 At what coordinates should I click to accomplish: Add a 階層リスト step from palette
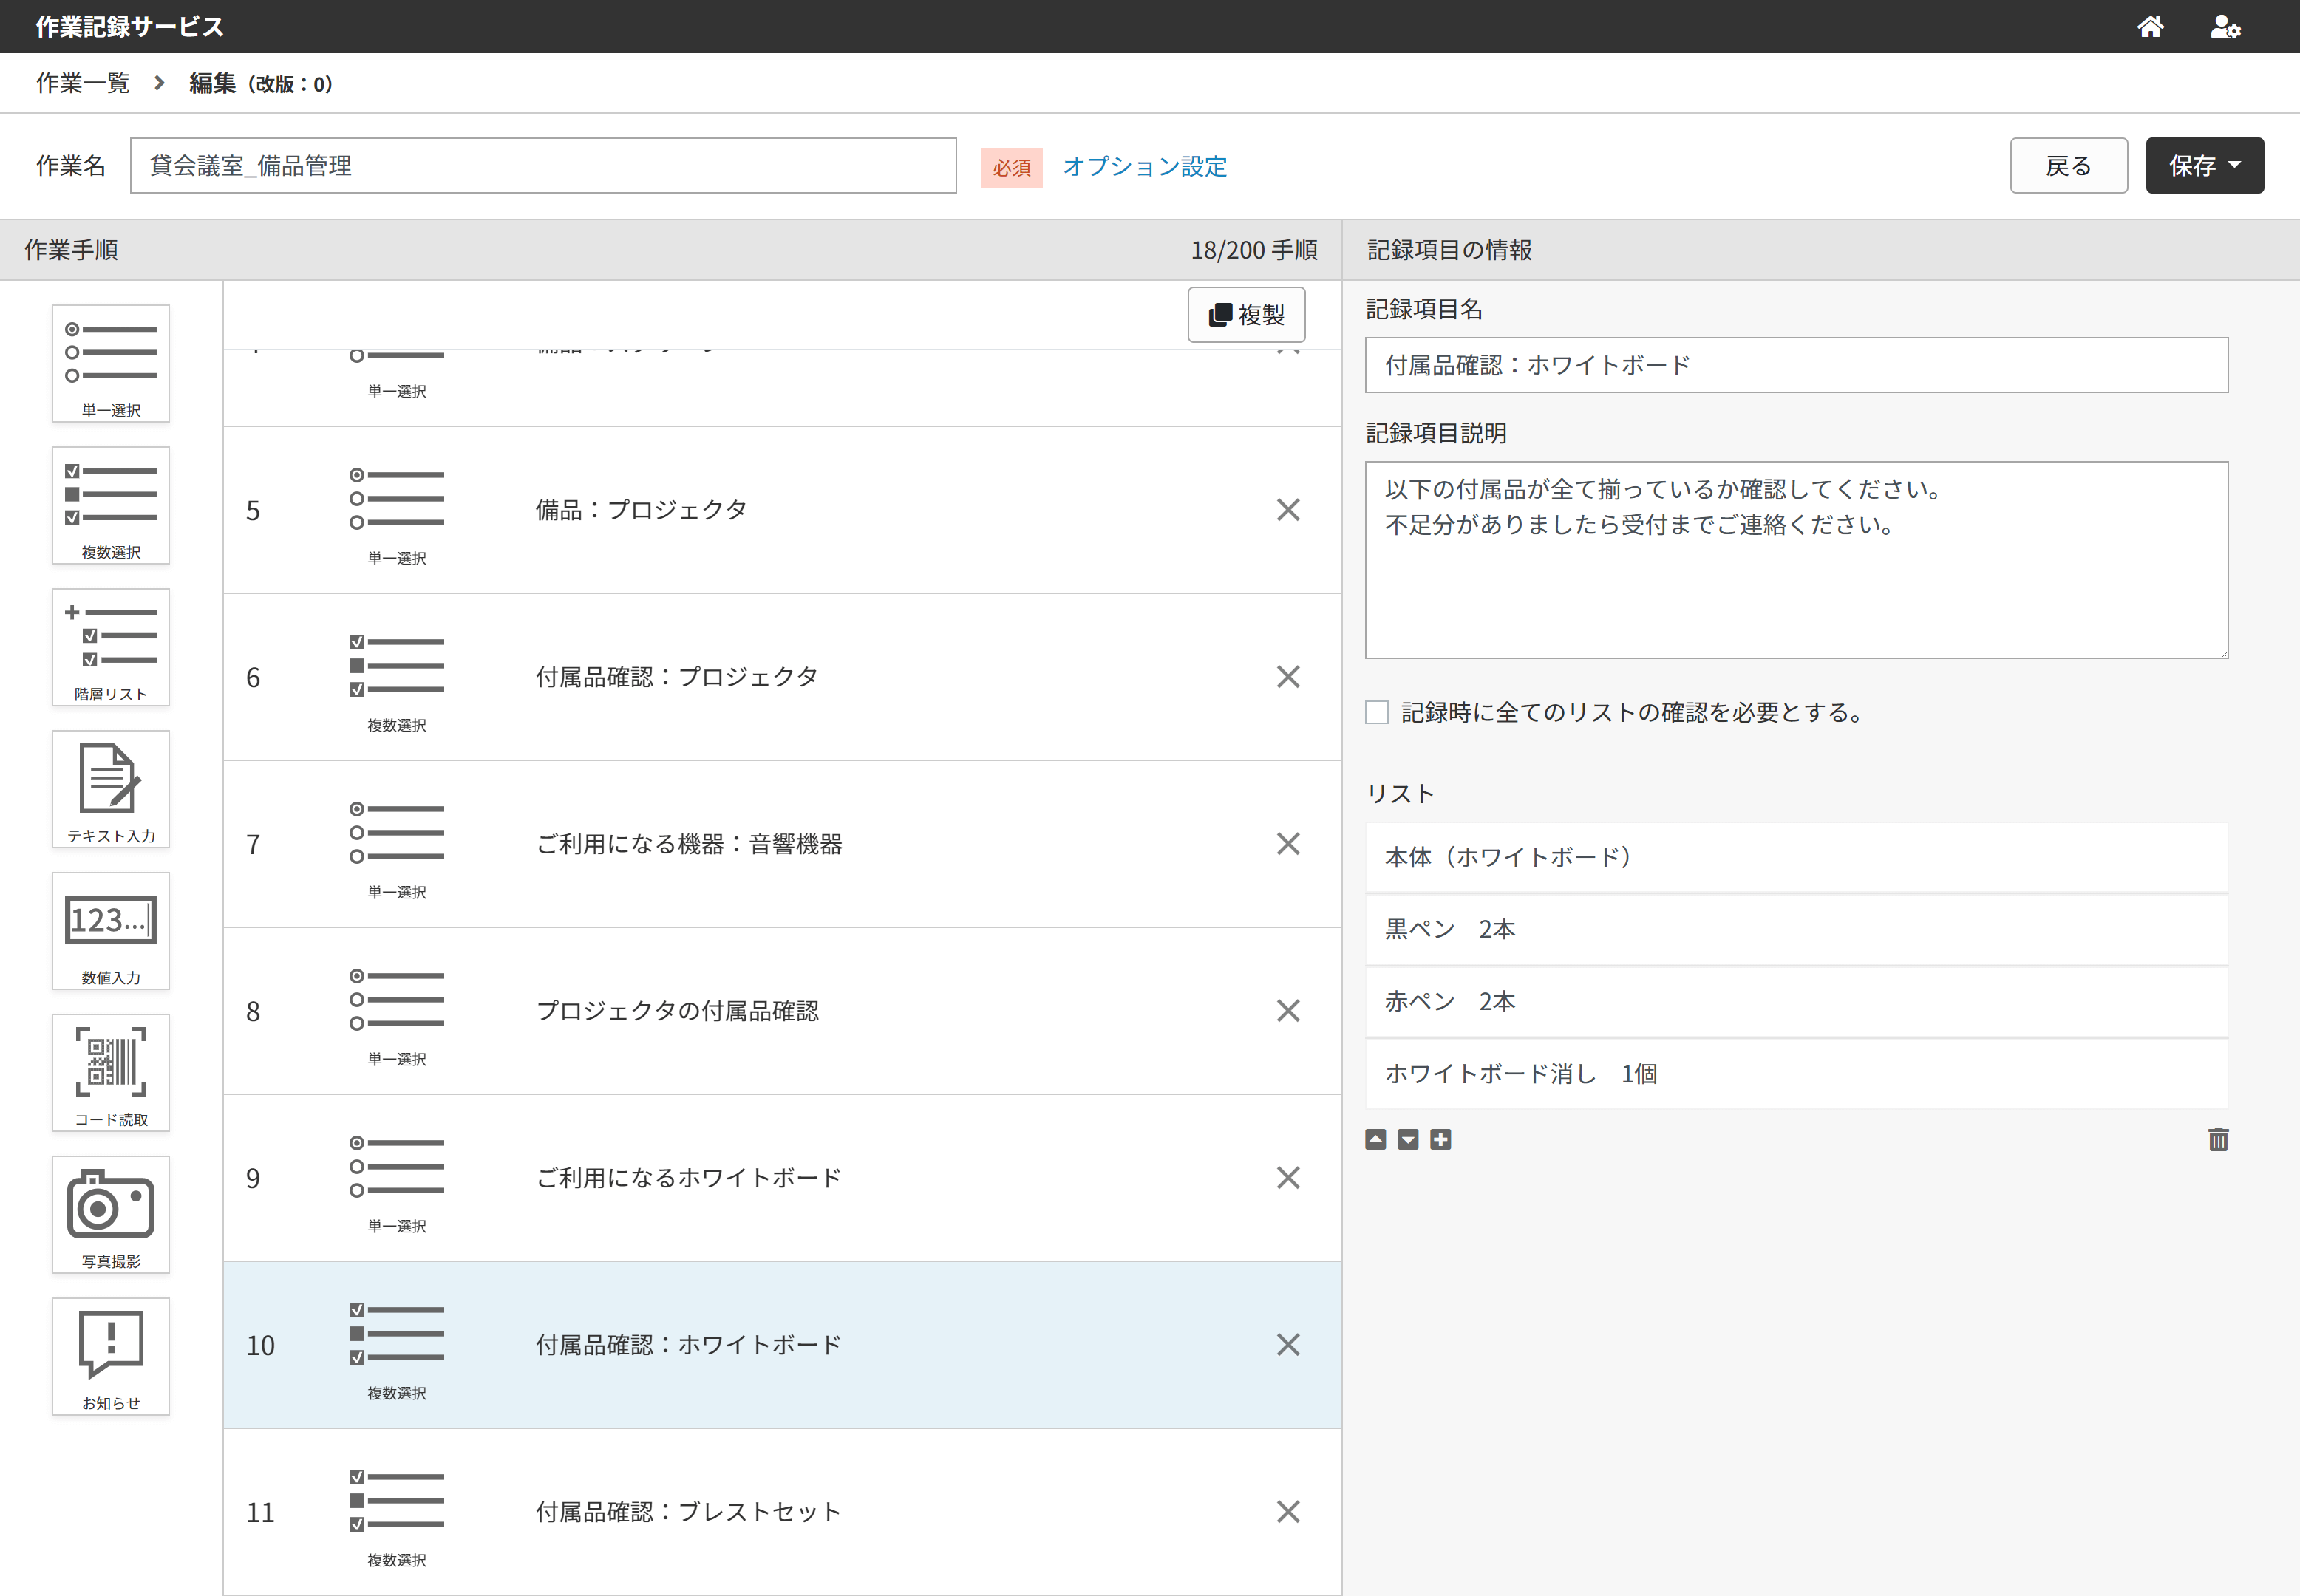[x=111, y=648]
